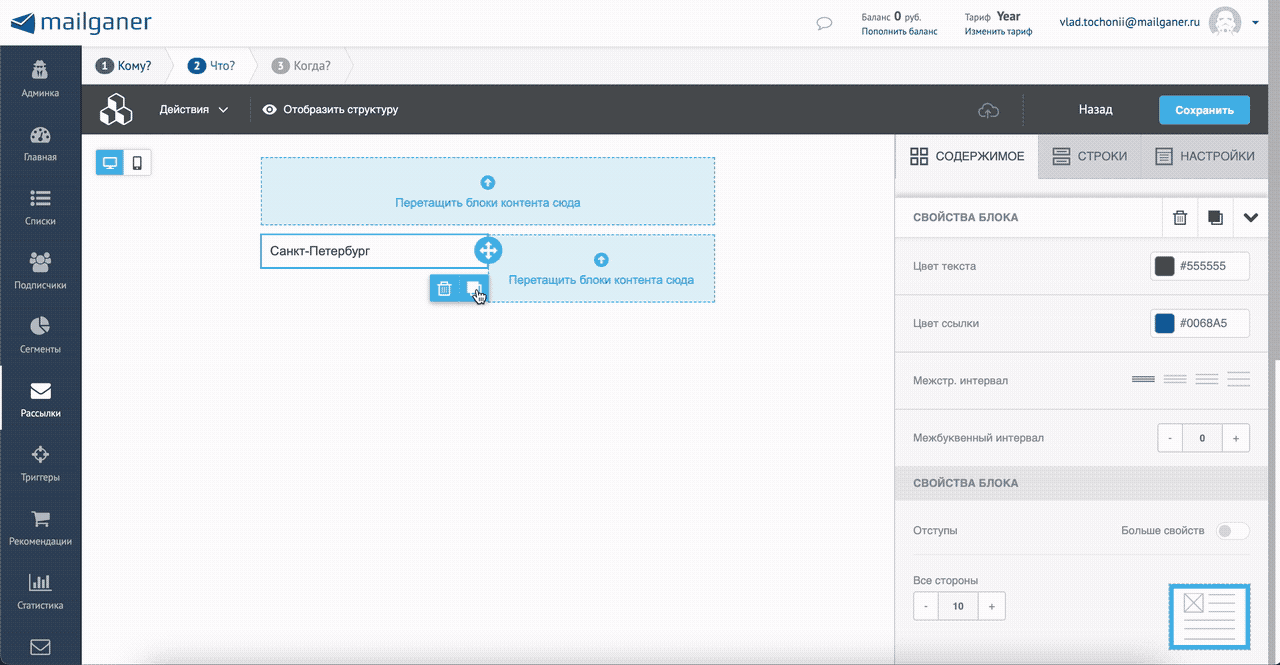Image resolution: width=1280 pixels, height=665 pixels.
Task: Open user account dropdown arrow
Action: point(1254,21)
